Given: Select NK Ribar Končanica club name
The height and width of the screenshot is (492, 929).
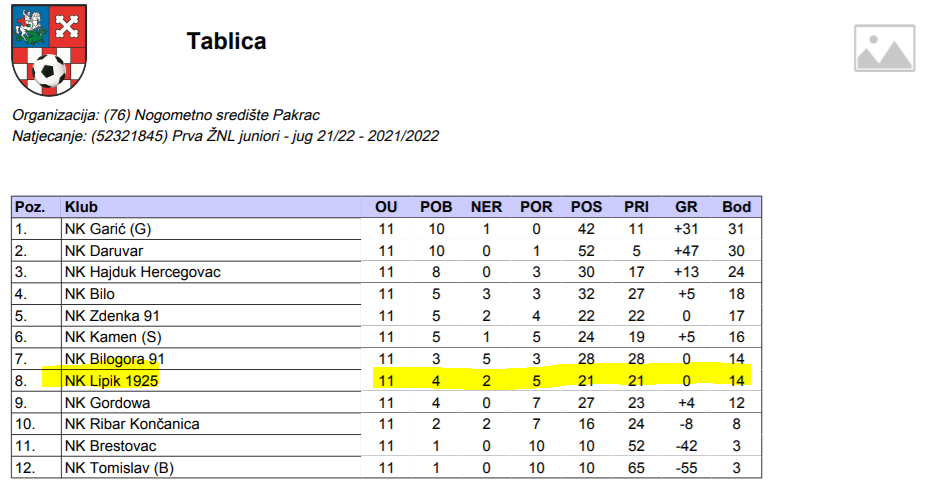Looking at the screenshot, I should click(x=131, y=424).
